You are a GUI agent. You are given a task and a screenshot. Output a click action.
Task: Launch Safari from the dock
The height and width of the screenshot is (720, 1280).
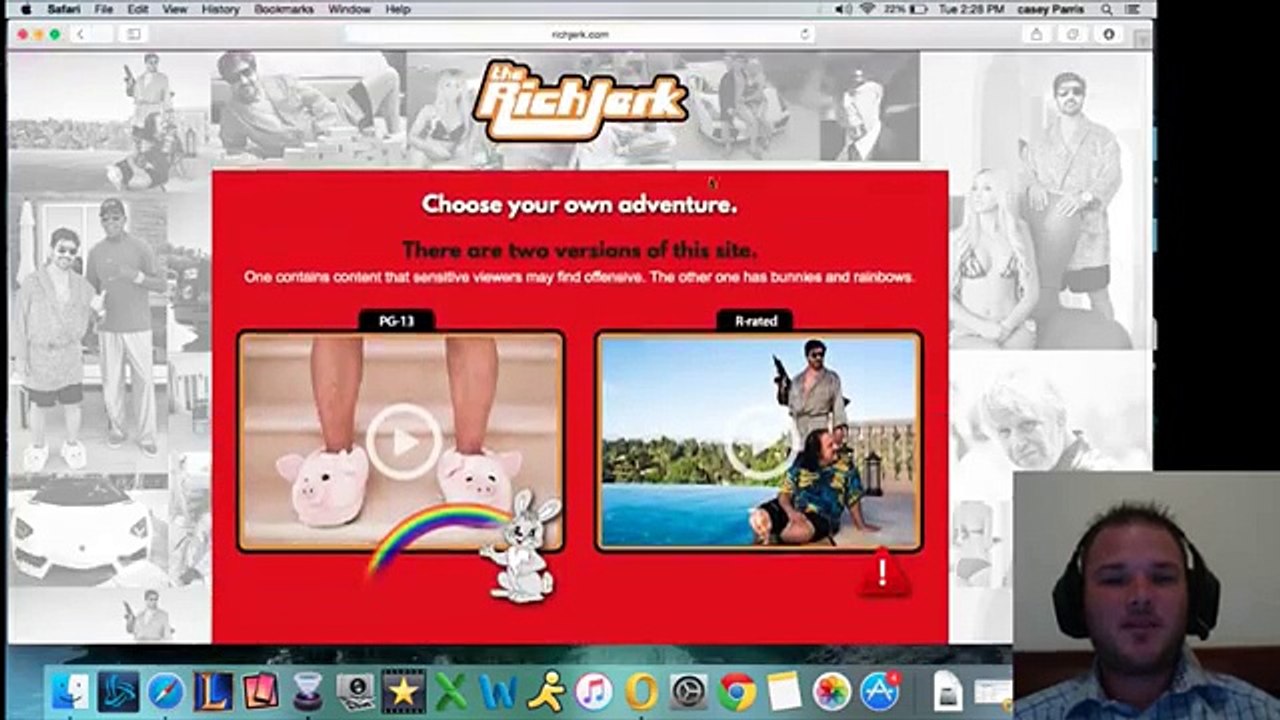[166, 691]
